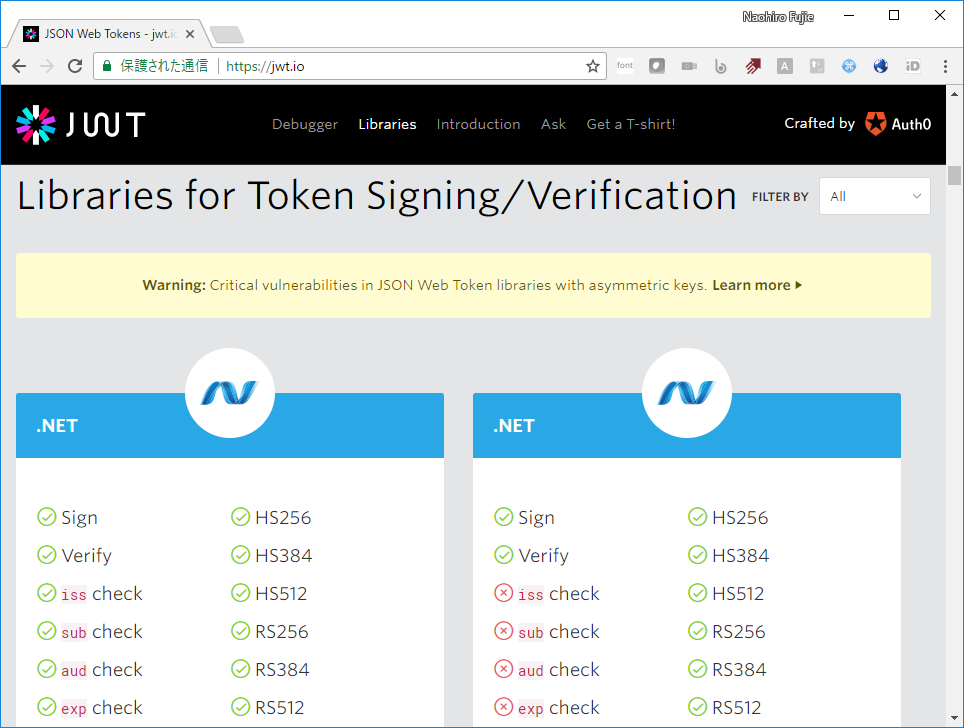Open the Filter By dropdown
This screenshot has width=964, height=728.
pyautogui.click(x=874, y=196)
